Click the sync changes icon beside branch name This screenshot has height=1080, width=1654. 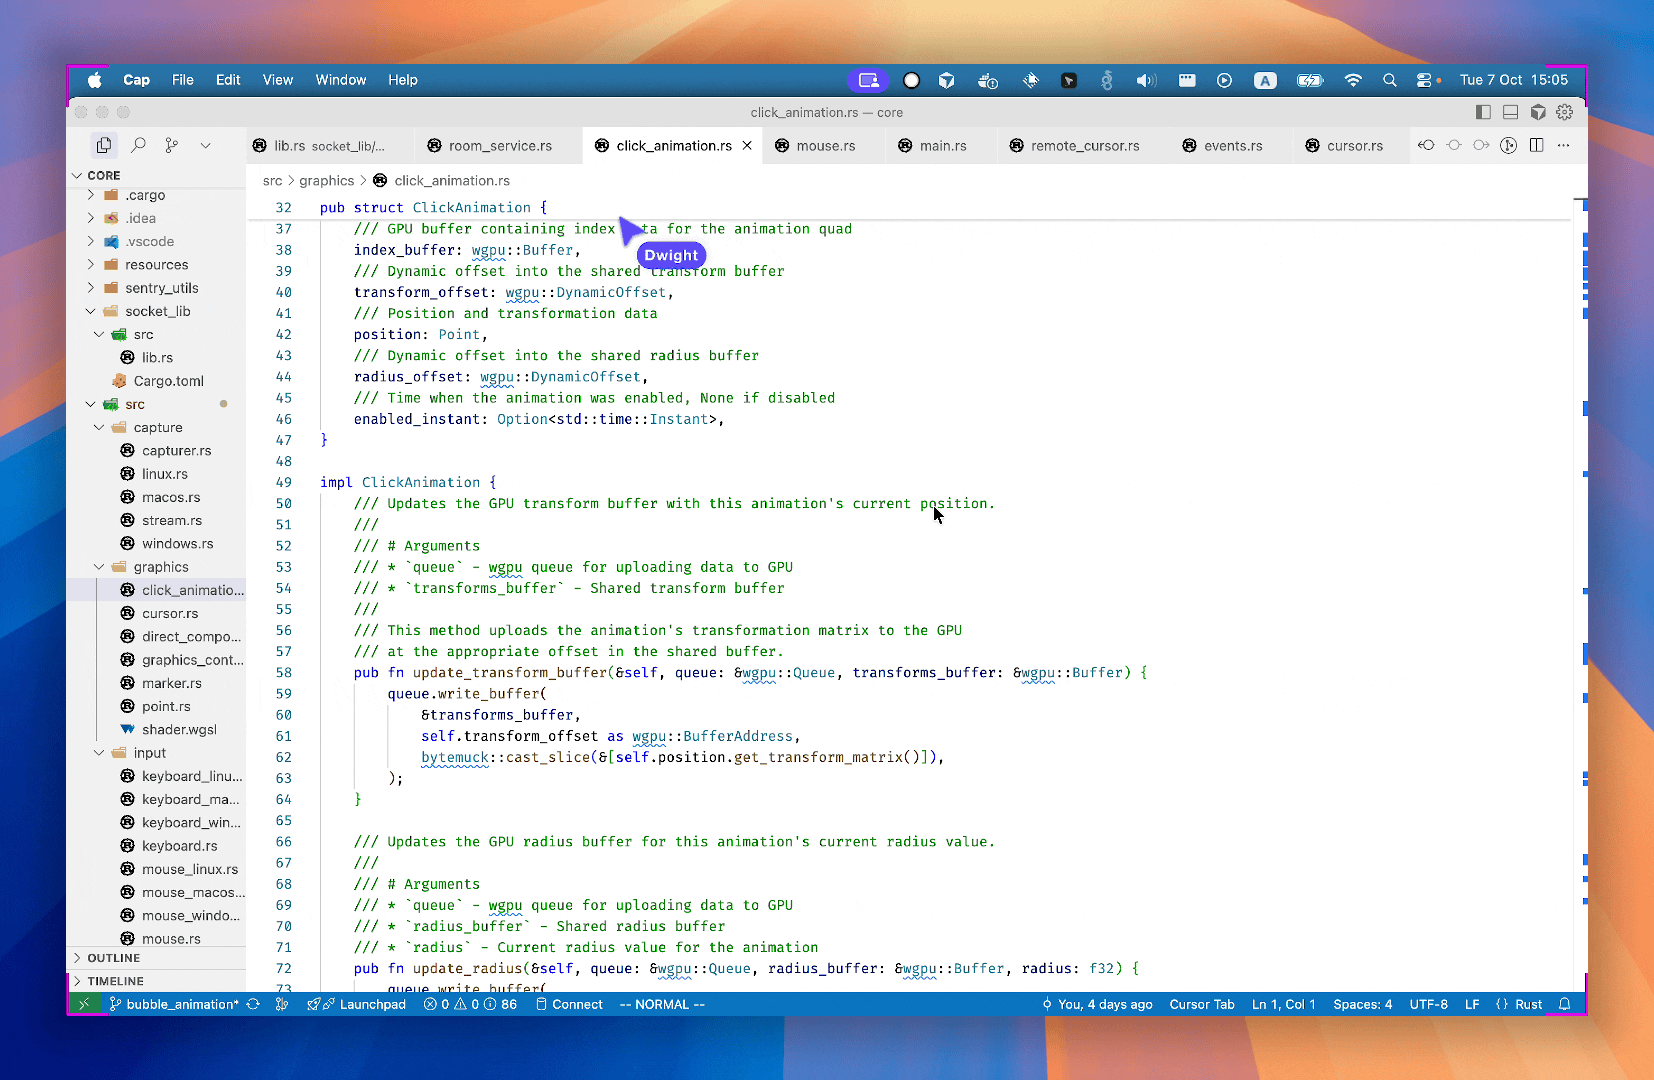pyautogui.click(x=253, y=1004)
